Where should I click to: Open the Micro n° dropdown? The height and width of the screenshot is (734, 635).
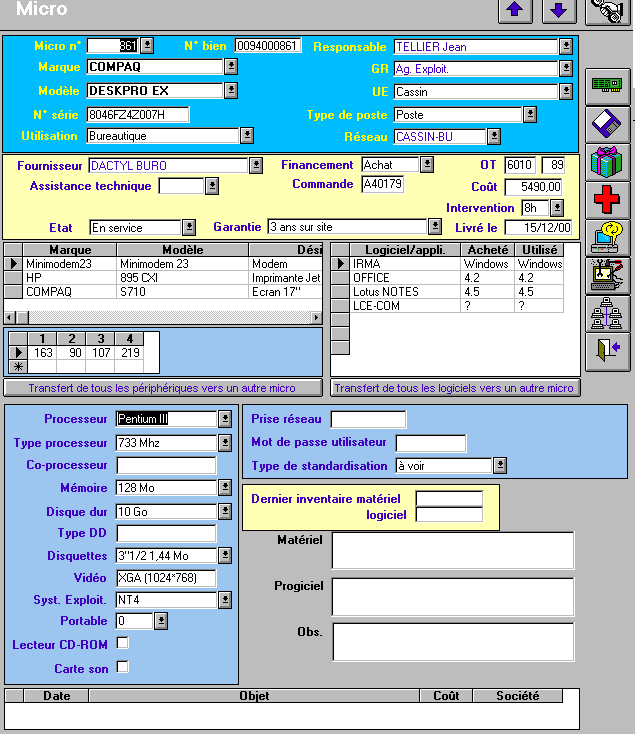147,45
